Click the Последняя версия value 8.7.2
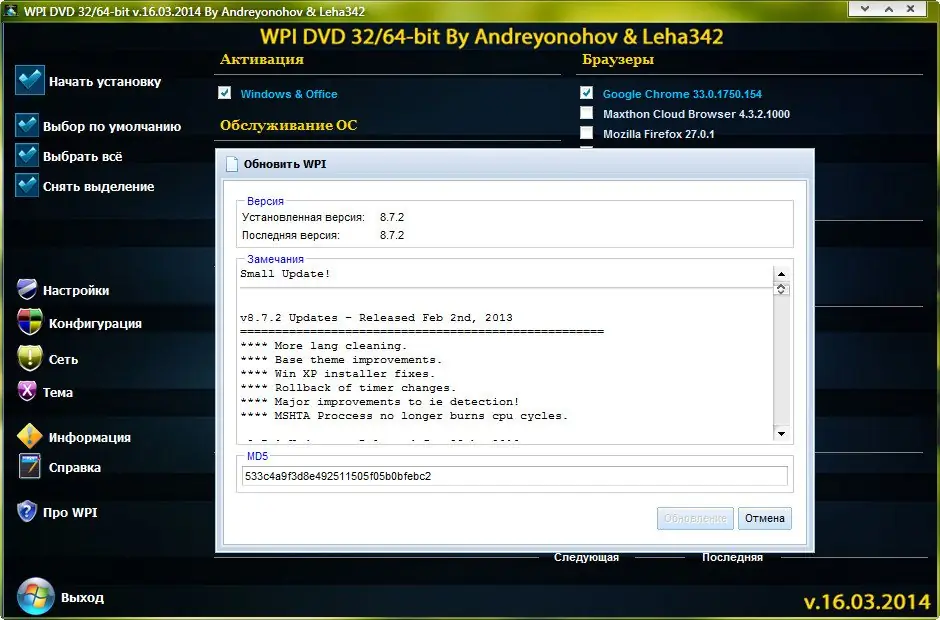The image size is (940, 620). point(392,235)
